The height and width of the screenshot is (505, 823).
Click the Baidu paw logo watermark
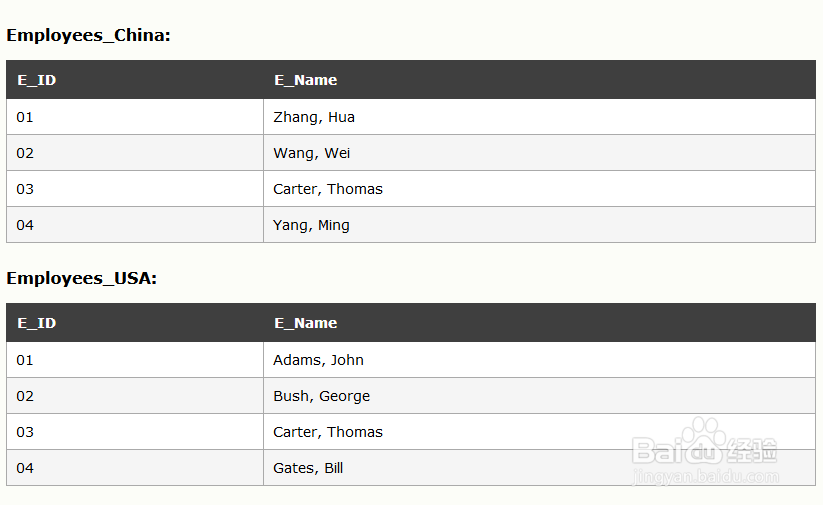704,441
